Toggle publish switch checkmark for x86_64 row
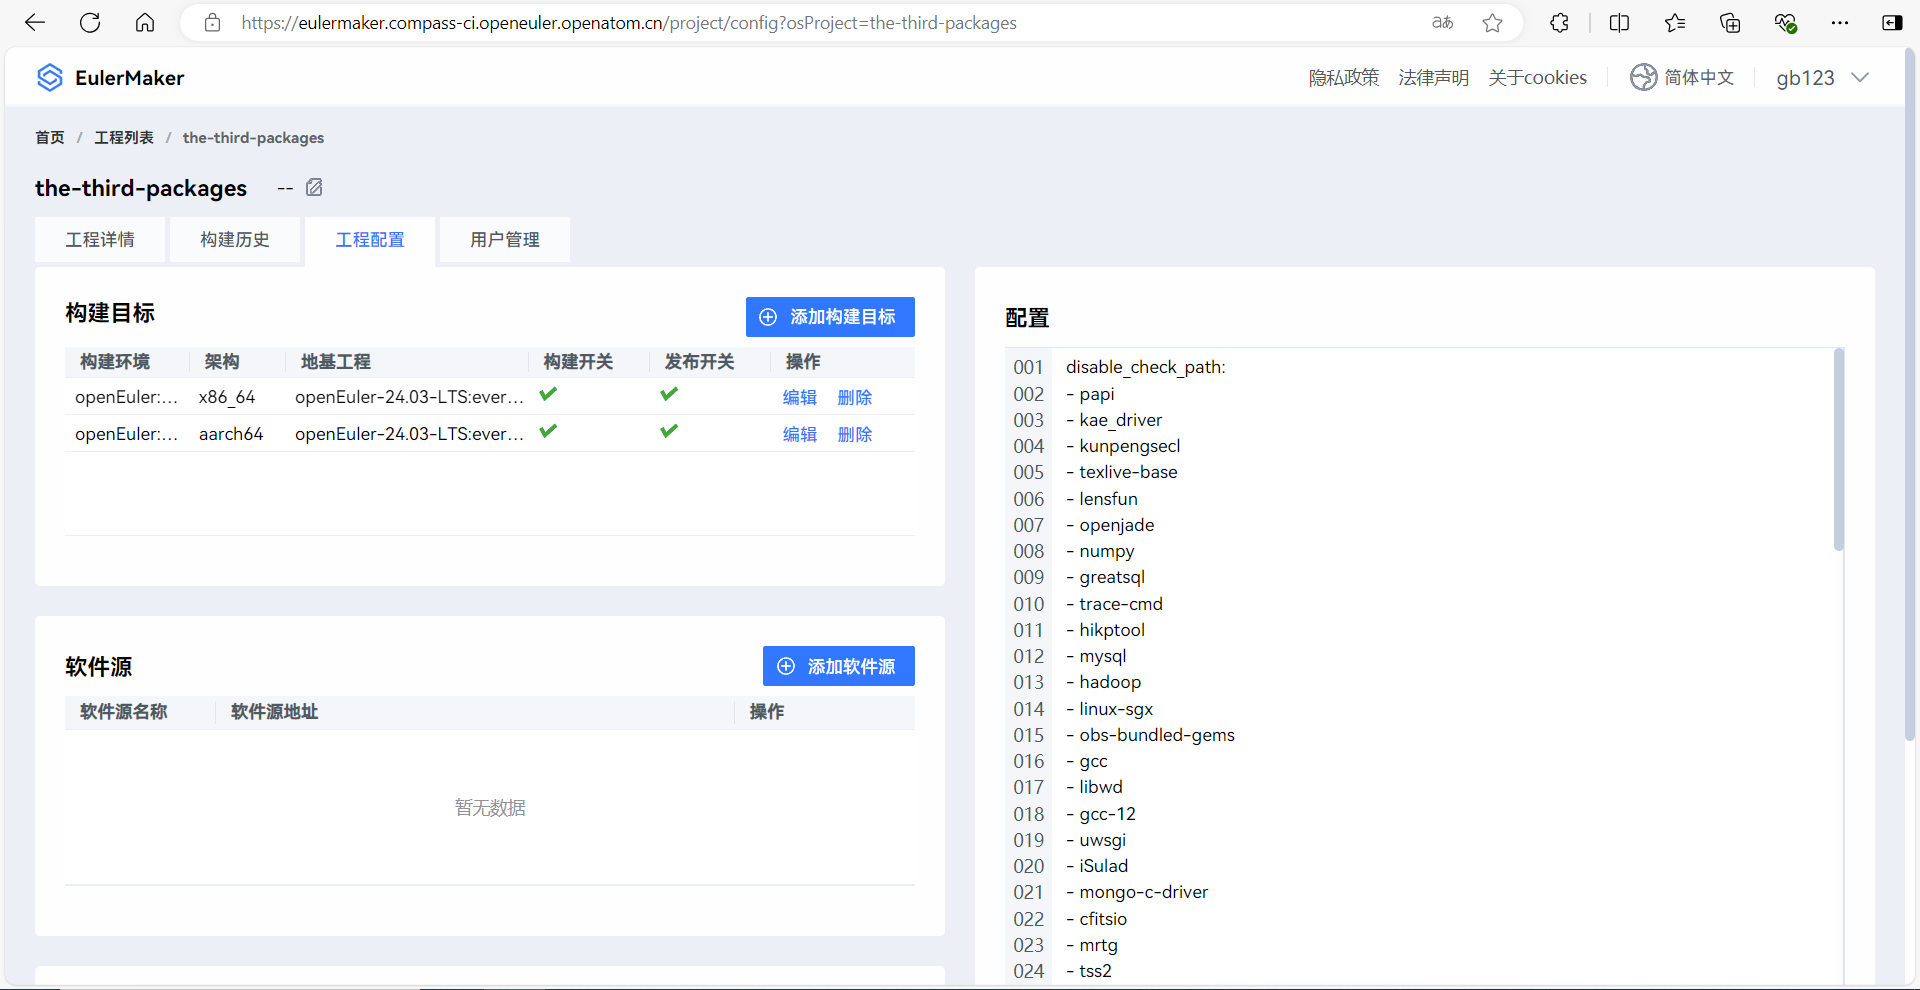Image resolution: width=1920 pixels, height=990 pixels. [x=669, y=395]
